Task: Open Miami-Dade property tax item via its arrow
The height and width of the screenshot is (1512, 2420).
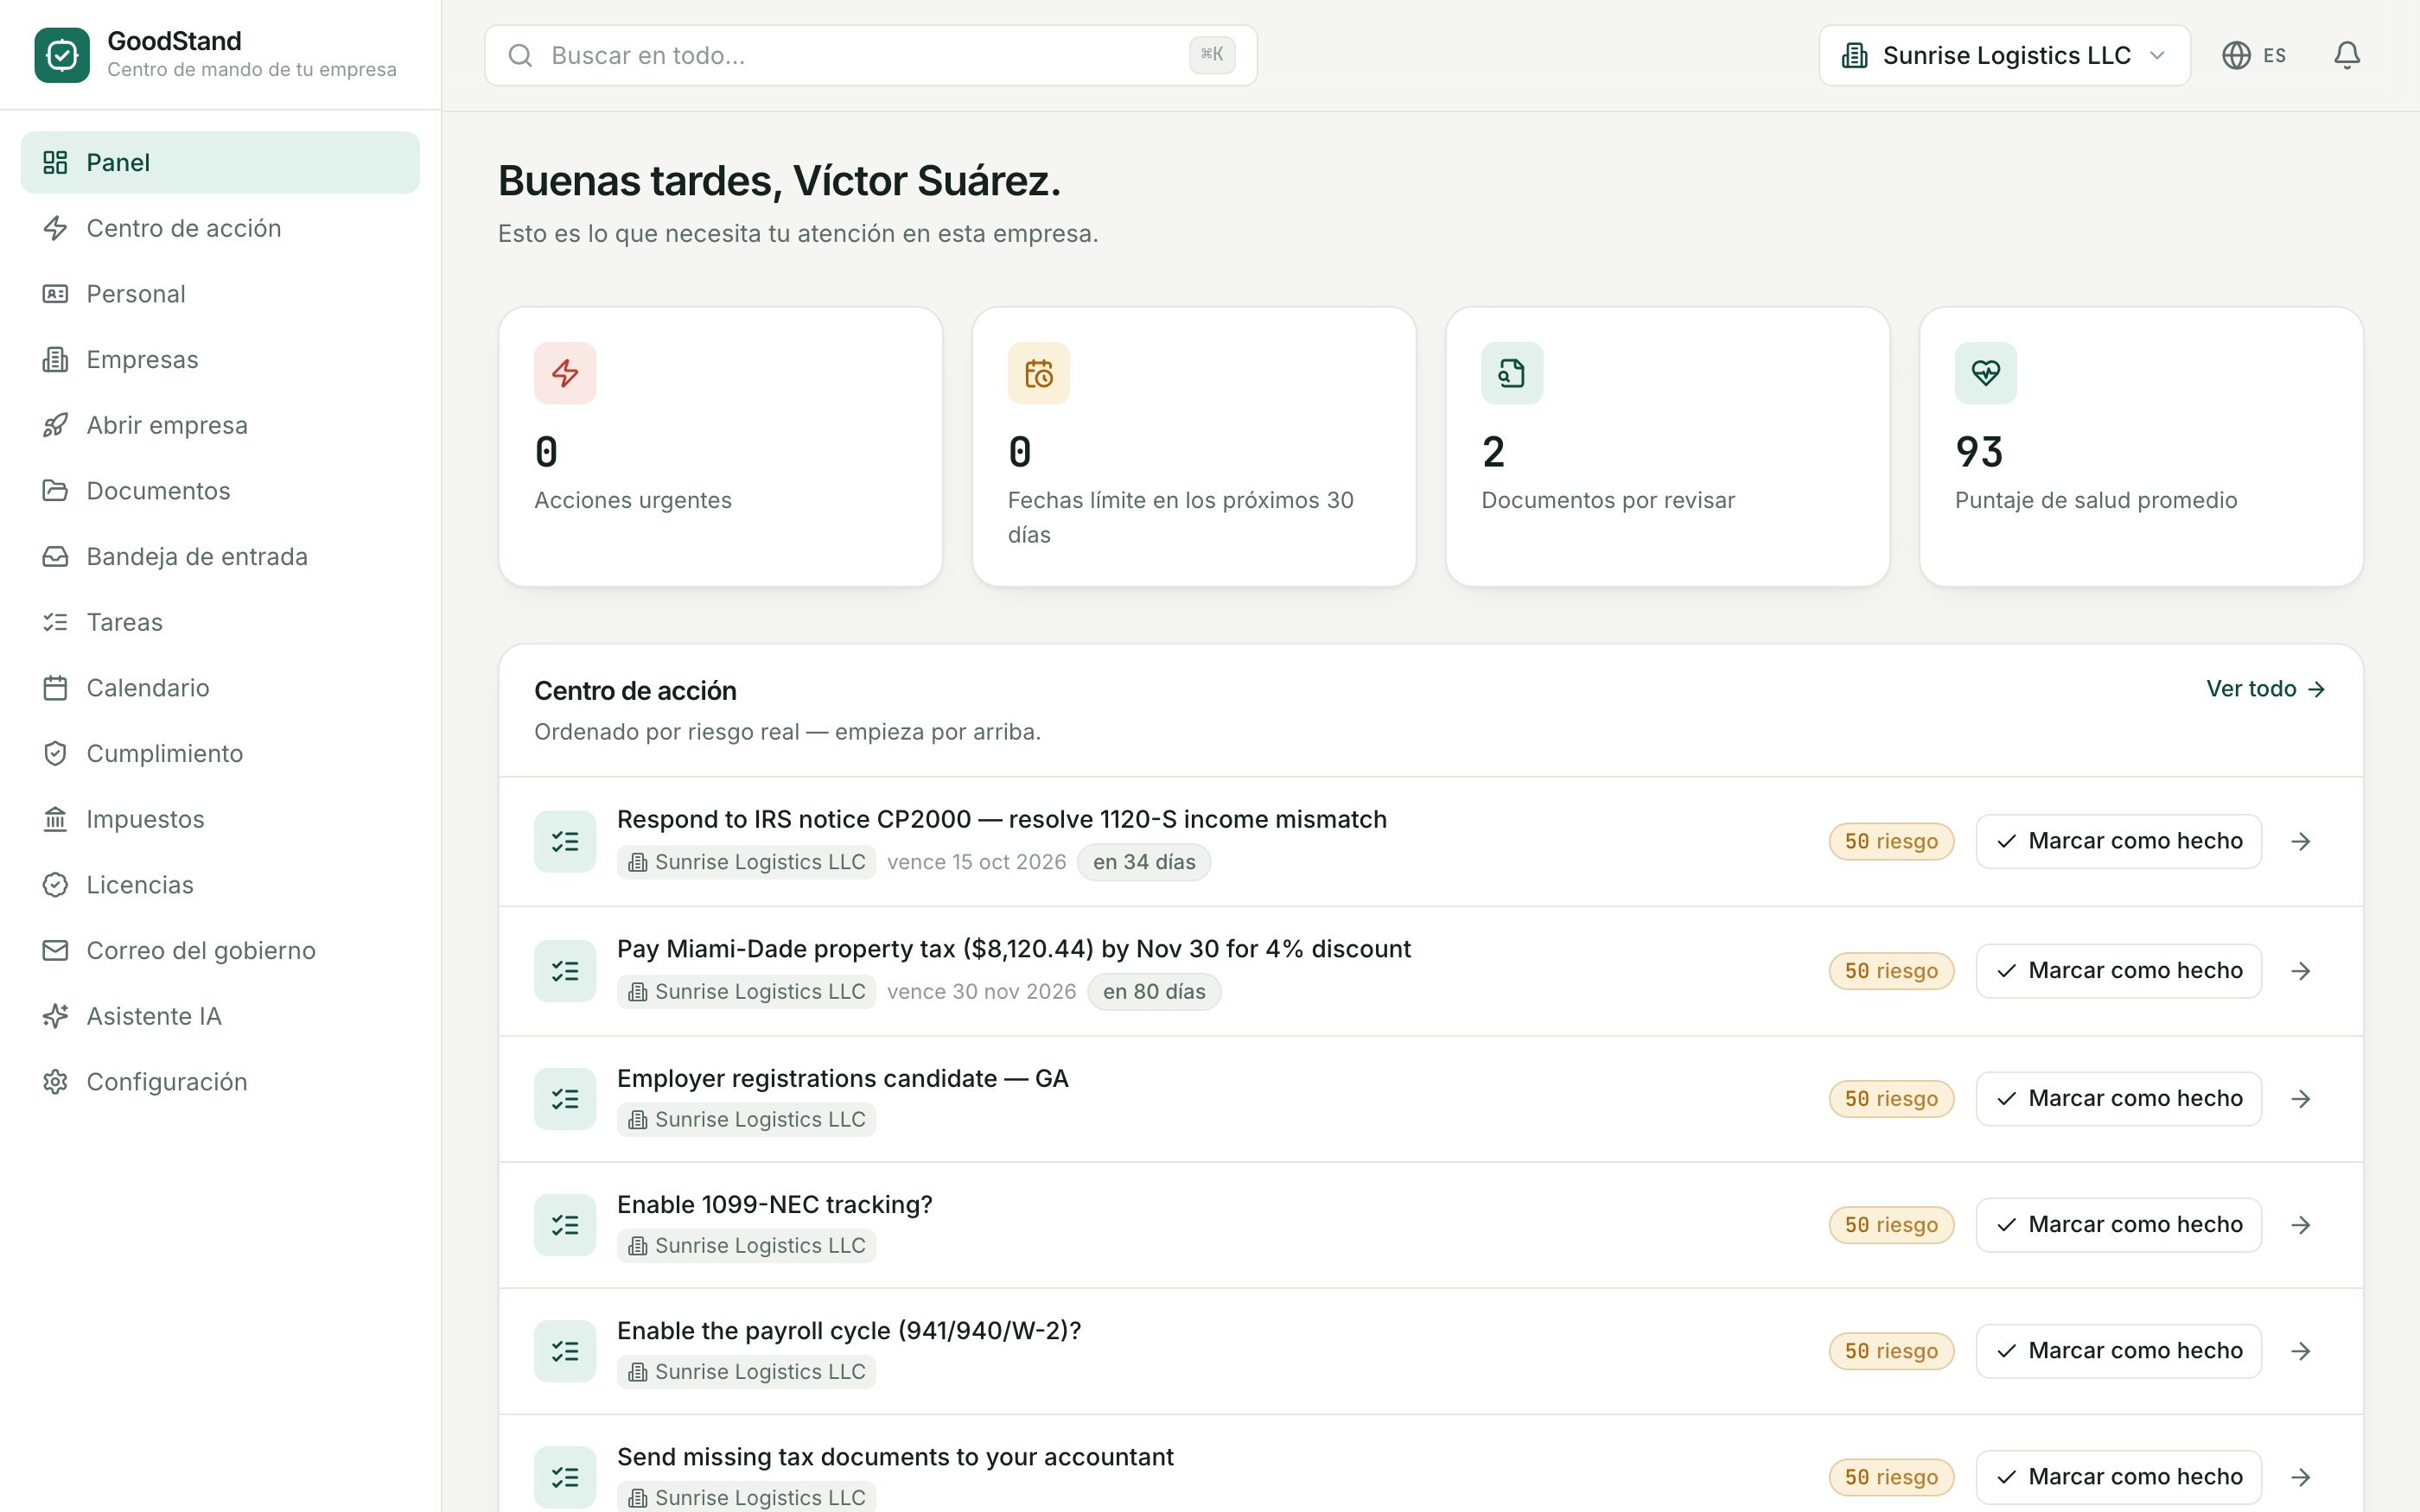Action: (x=2300, y=971)
